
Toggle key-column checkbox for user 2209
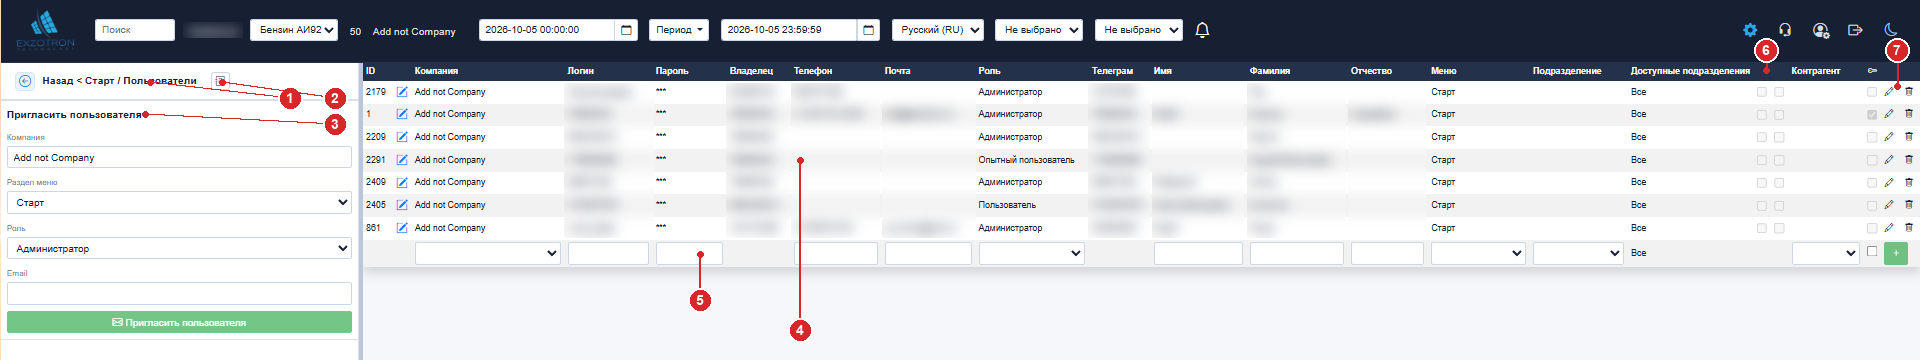click(1872, 137)
